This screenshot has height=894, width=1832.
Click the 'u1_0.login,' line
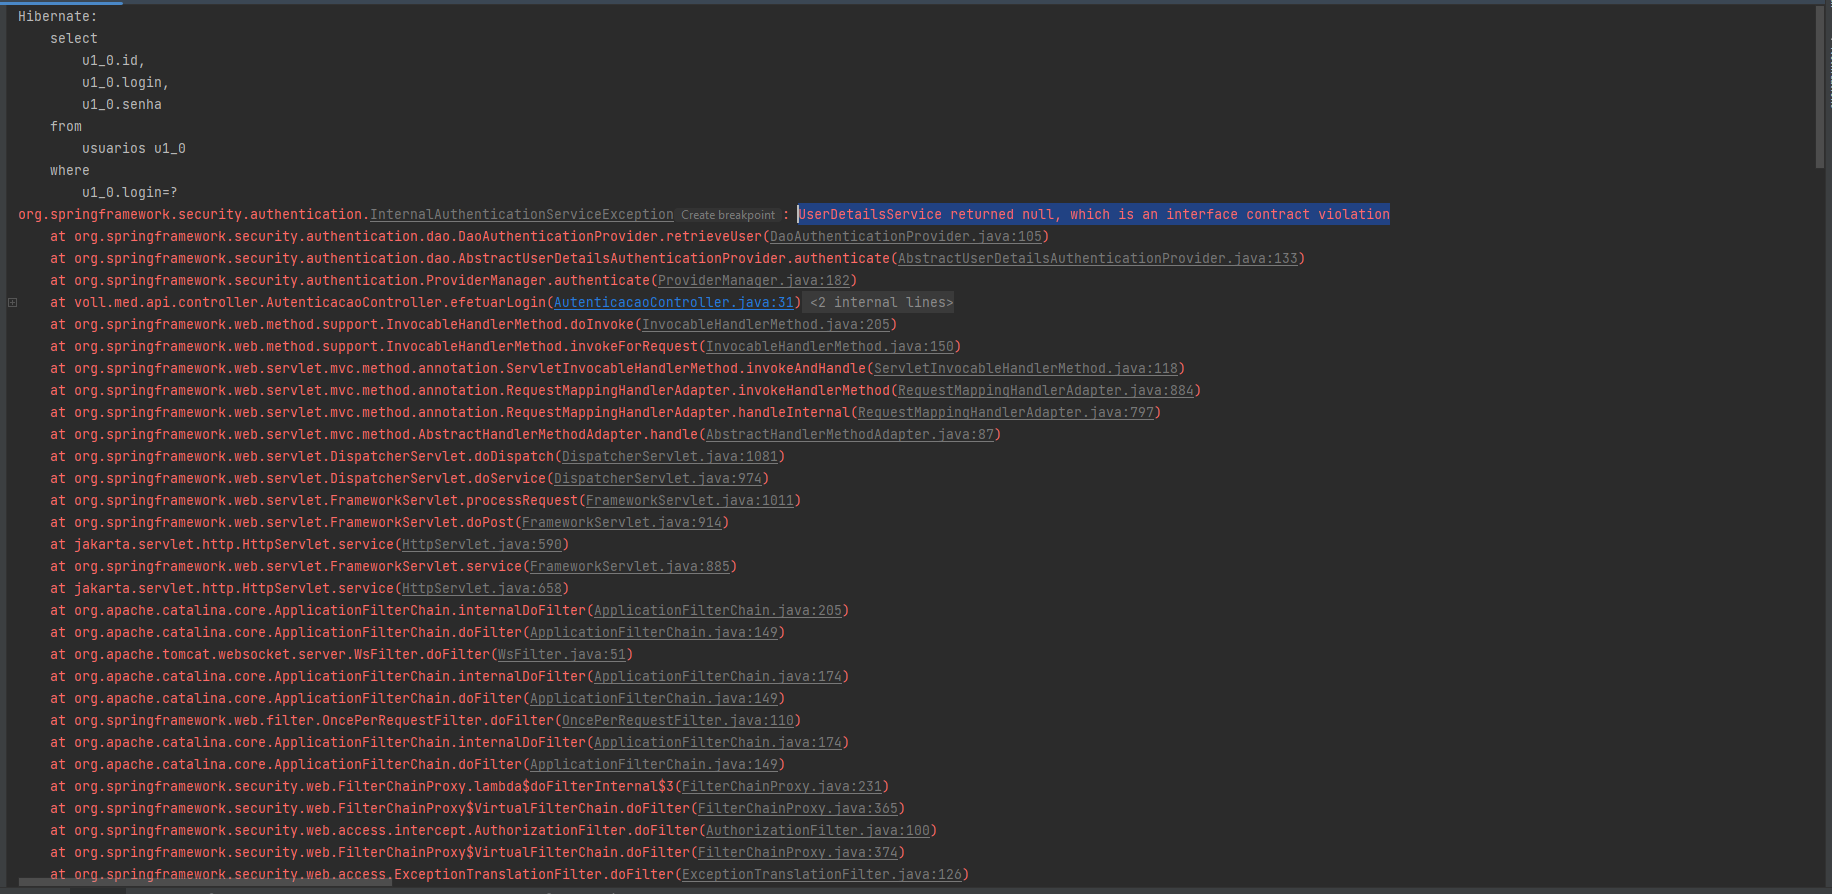(x=126, y=82)
